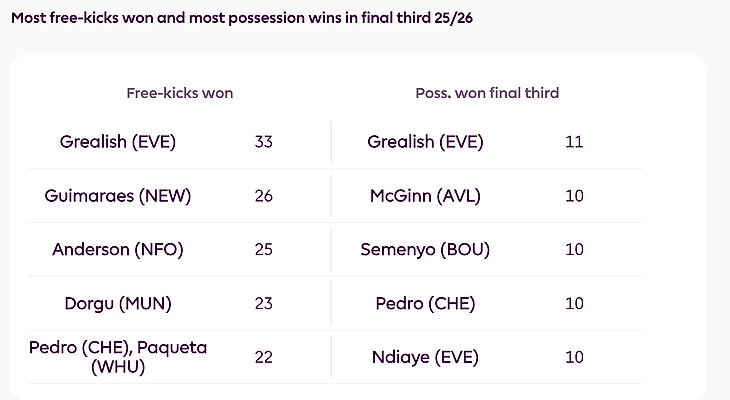The image size is (730, 400).
Task: Click Dorgu's free-kicks value 23
Action: [264, 303]
